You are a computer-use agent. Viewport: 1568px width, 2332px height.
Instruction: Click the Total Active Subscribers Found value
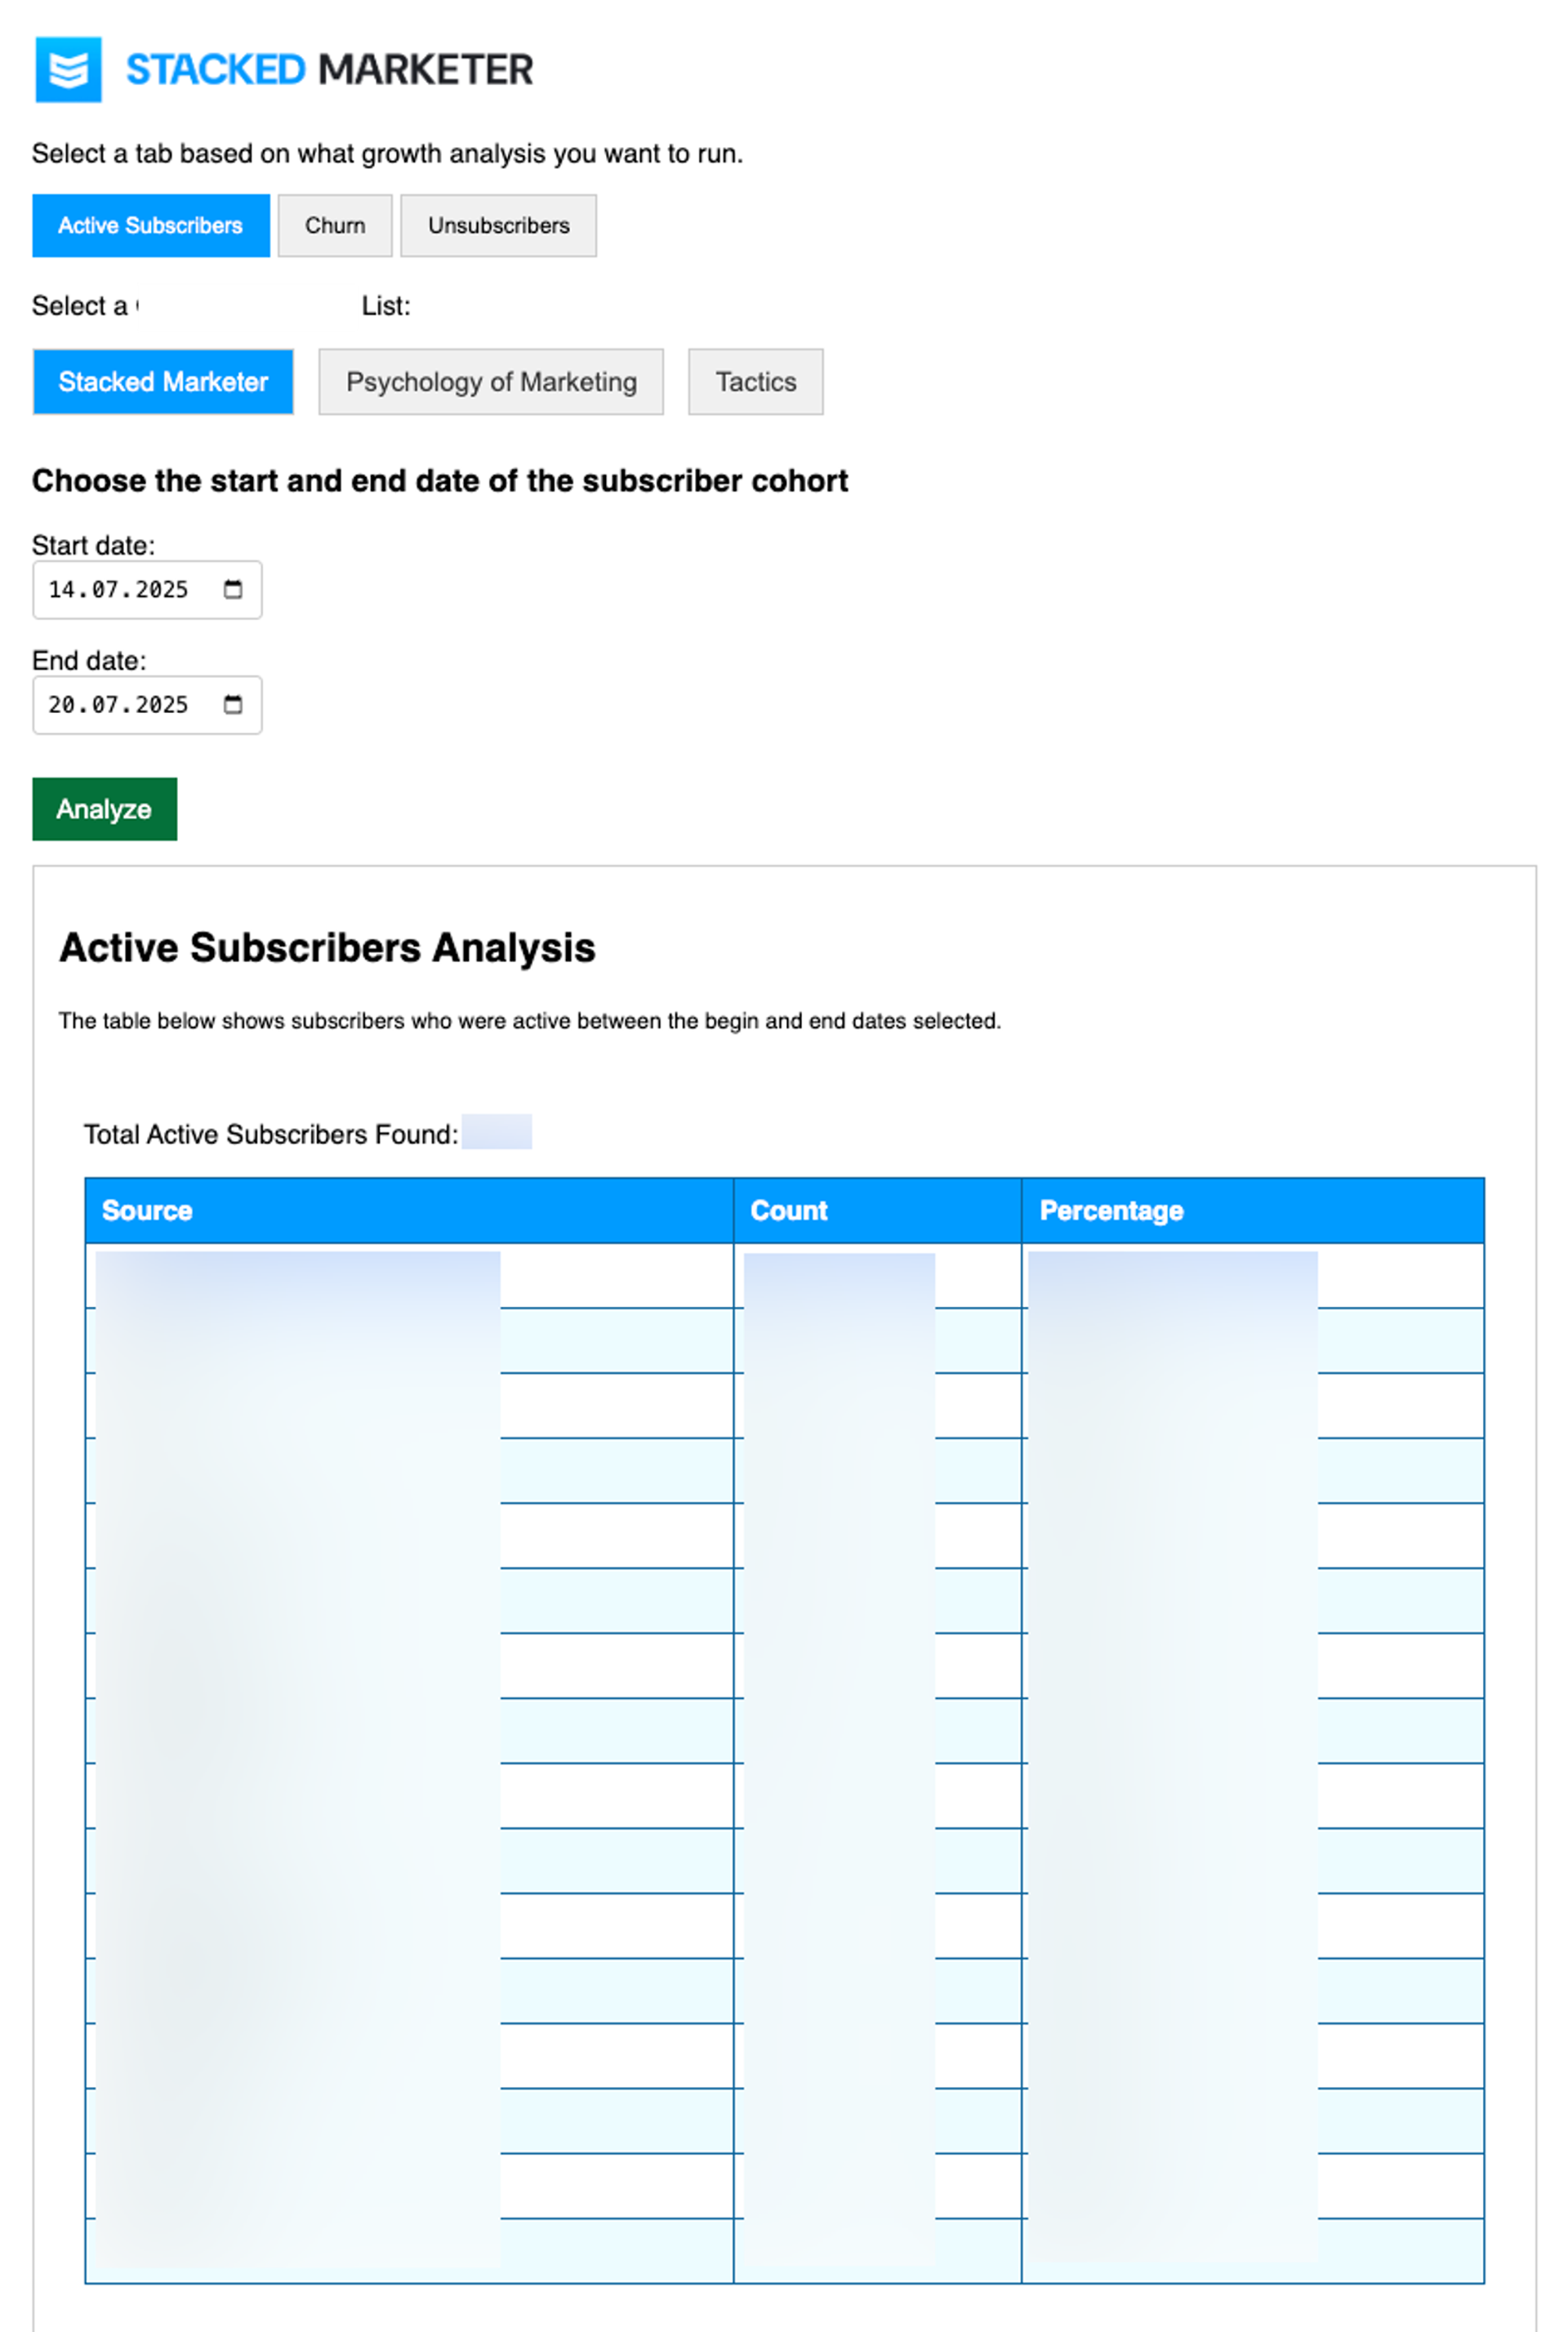pyautogui.click(x=497, y=1133)
